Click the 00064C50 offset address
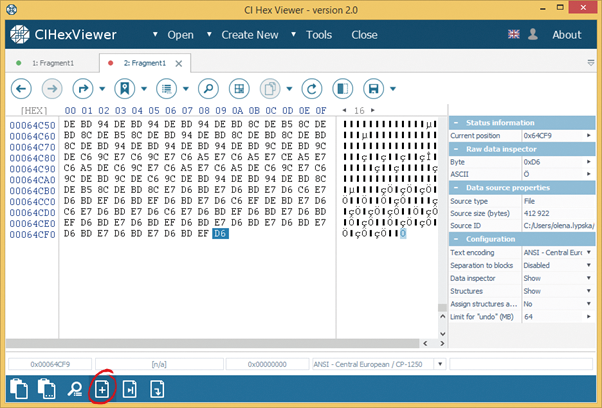The image size is (602, 408). (33, 125)
